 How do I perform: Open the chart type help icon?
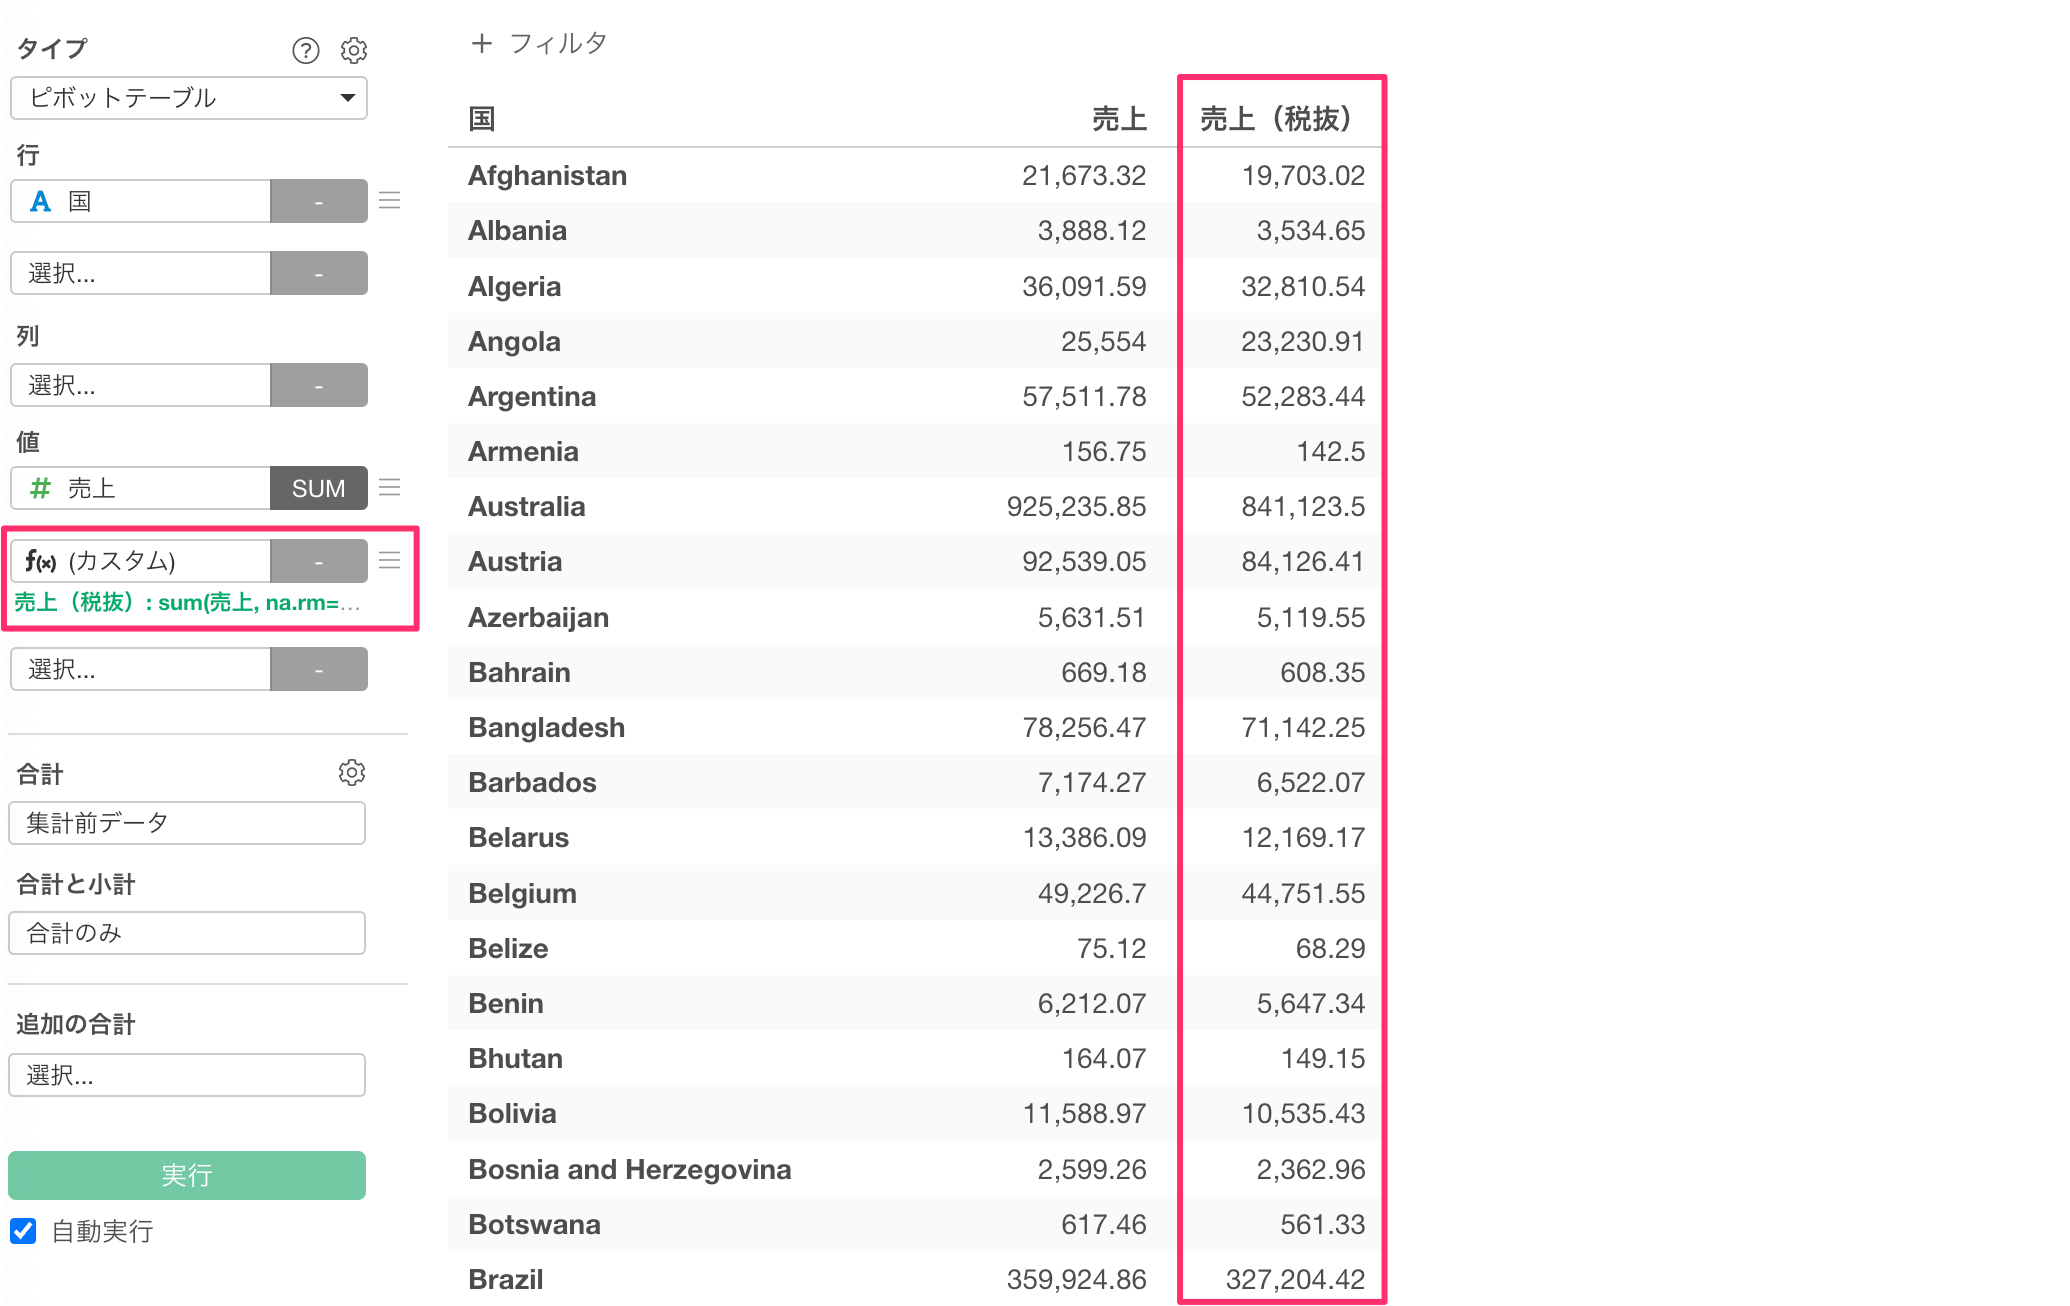(x=305, y=50)
